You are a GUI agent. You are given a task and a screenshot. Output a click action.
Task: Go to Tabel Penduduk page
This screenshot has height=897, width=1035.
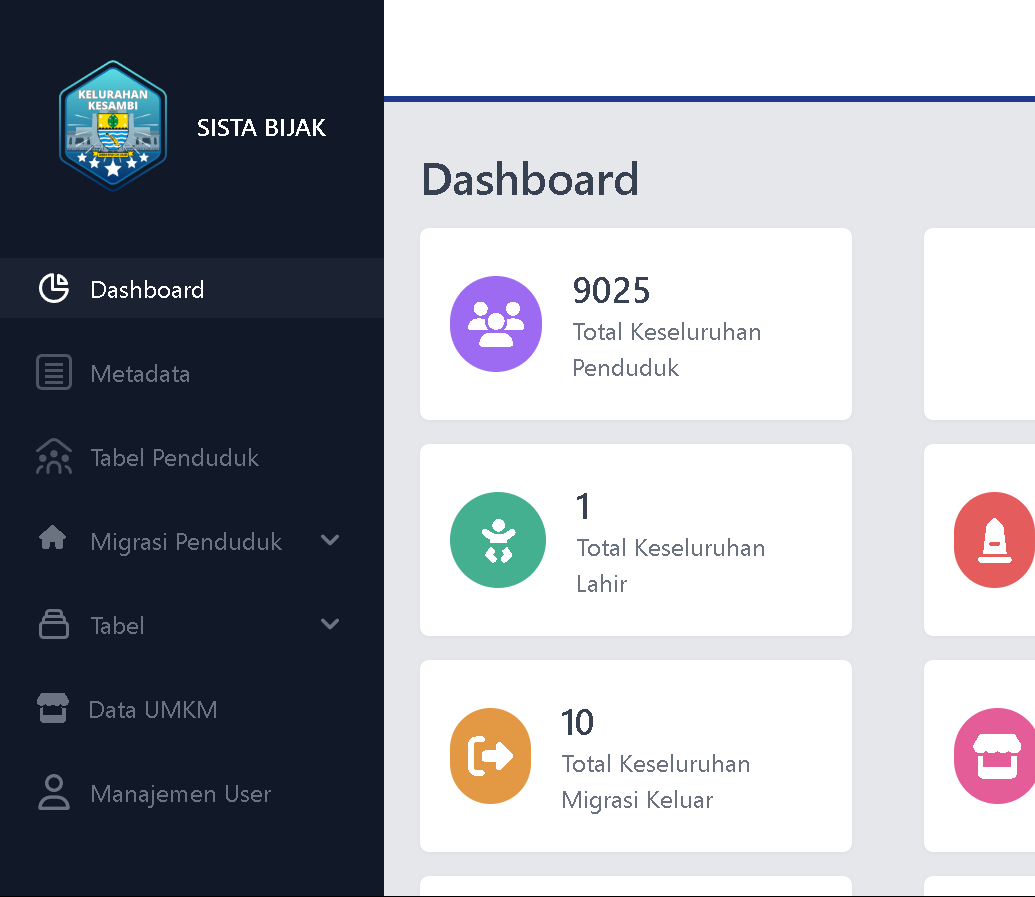tap(174, 458)
